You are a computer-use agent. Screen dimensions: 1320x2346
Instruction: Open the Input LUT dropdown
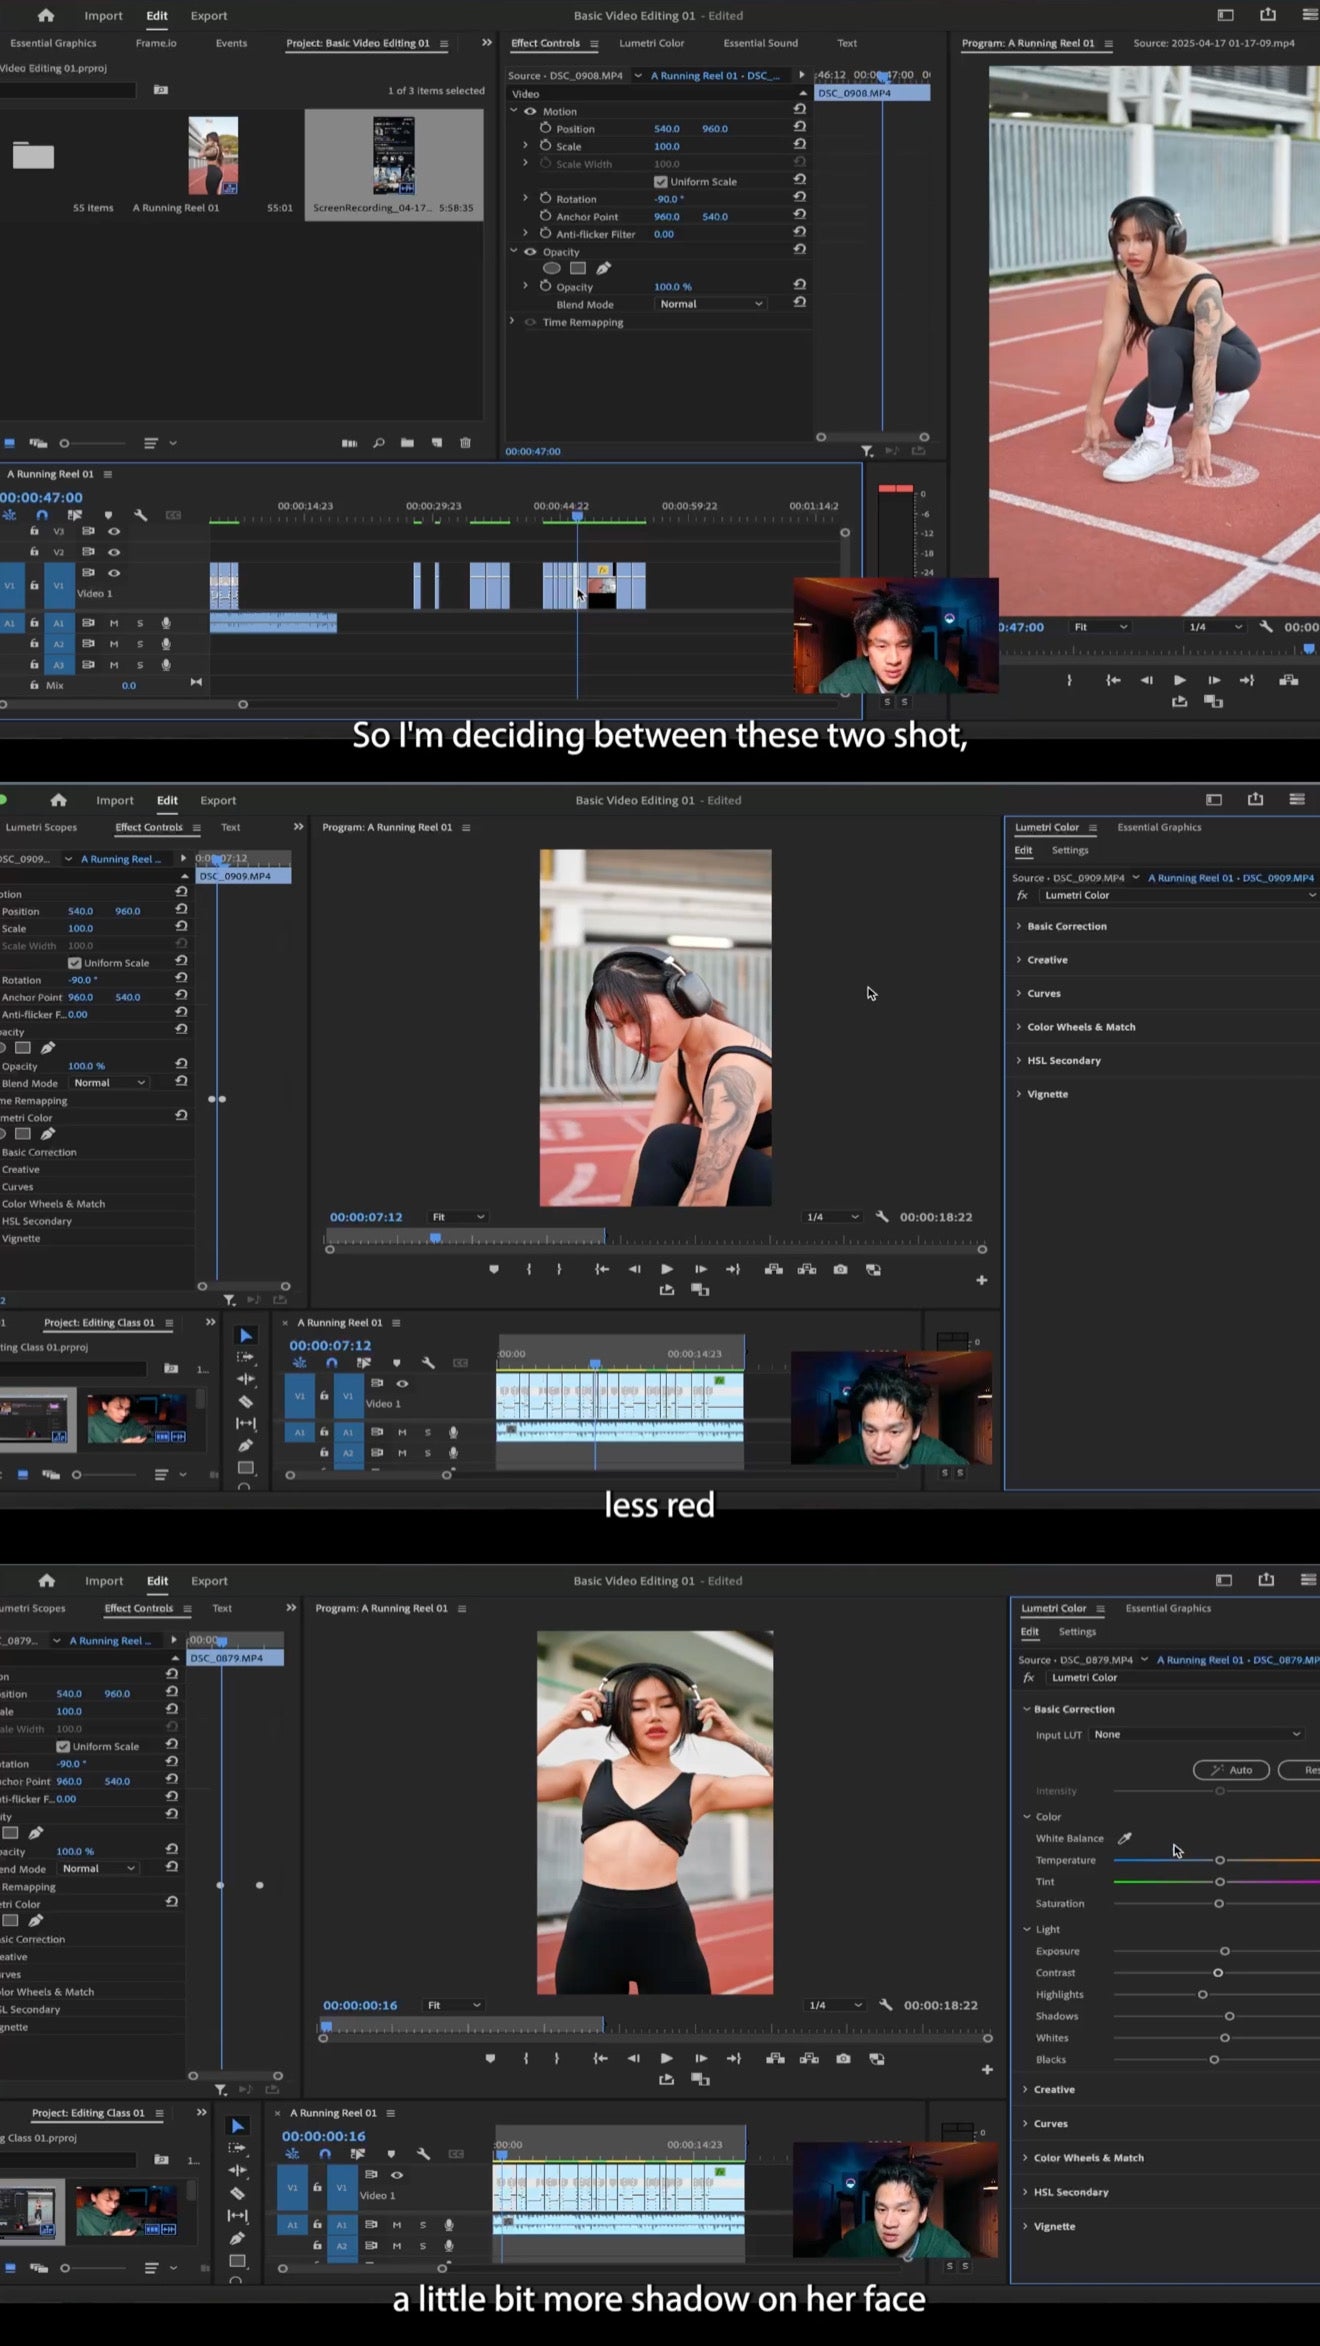click(1197, 1734)
